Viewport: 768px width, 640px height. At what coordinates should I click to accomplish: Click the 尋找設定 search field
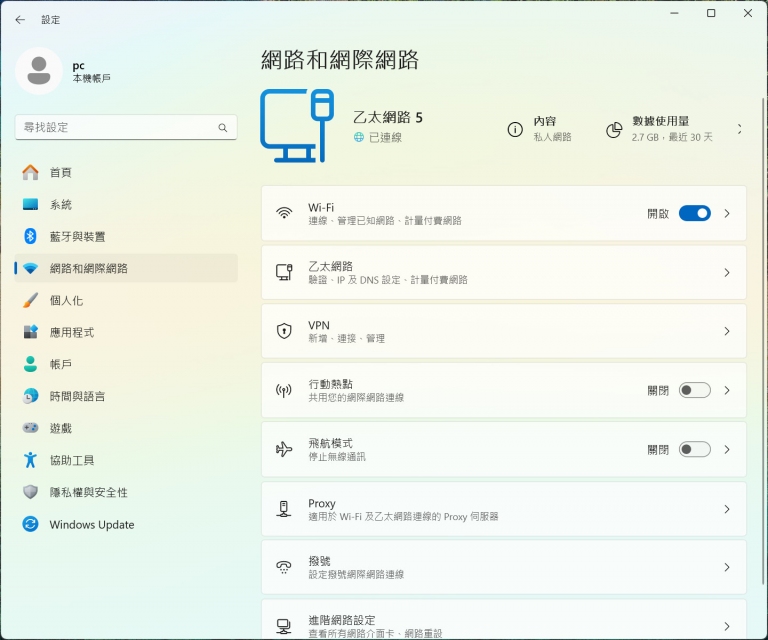tap(126, 127)
